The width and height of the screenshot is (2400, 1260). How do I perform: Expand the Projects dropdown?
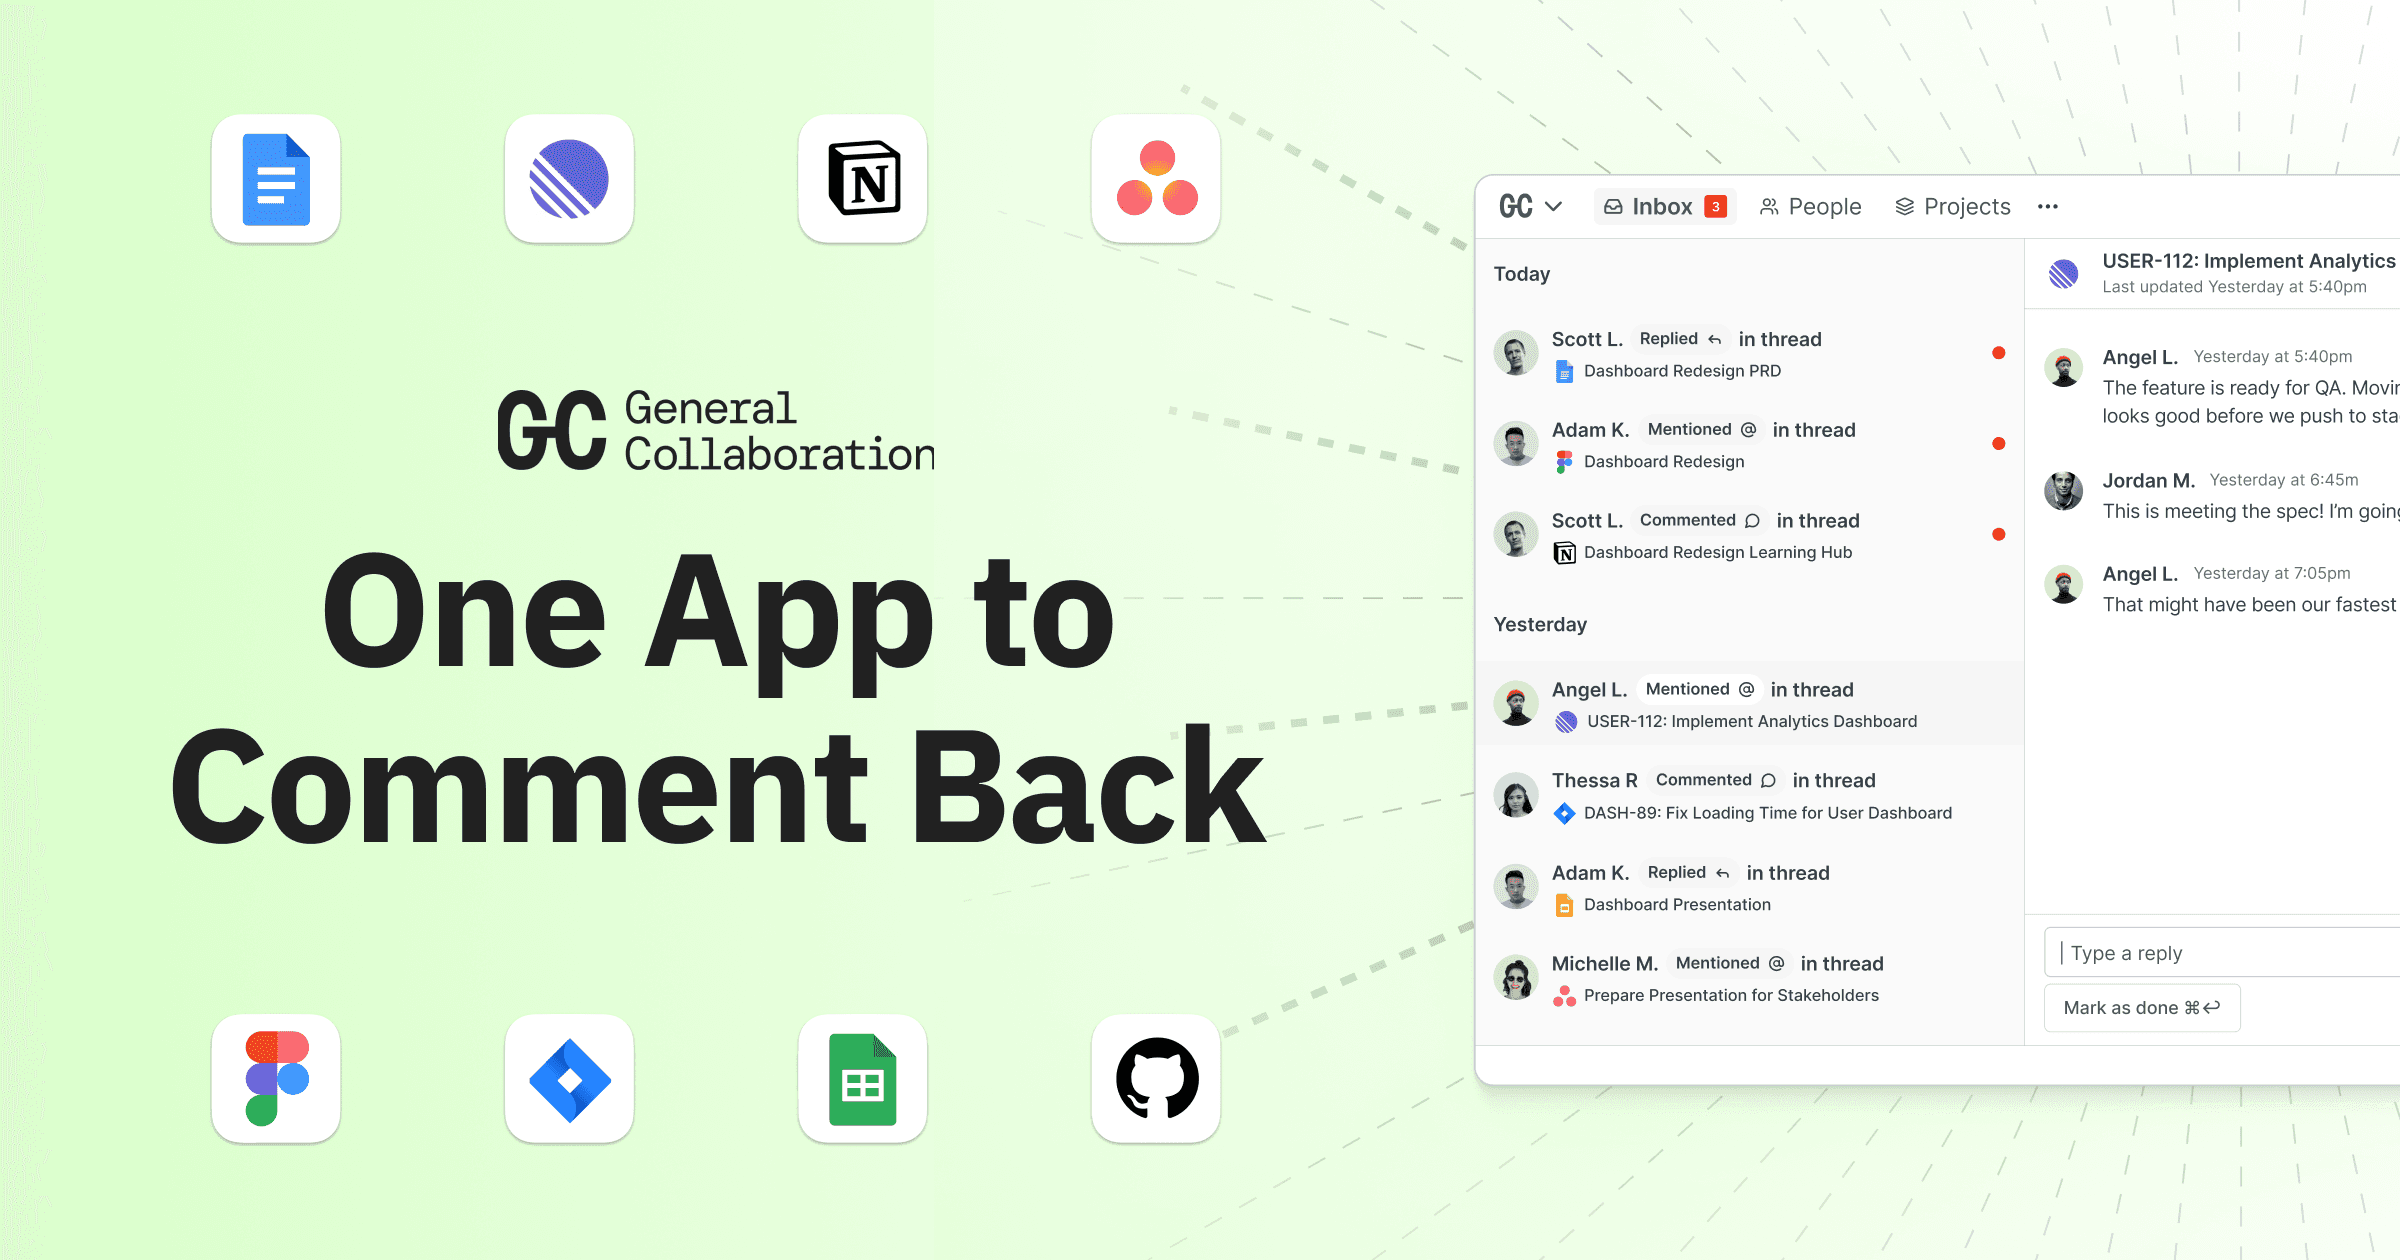point(1963,206)
